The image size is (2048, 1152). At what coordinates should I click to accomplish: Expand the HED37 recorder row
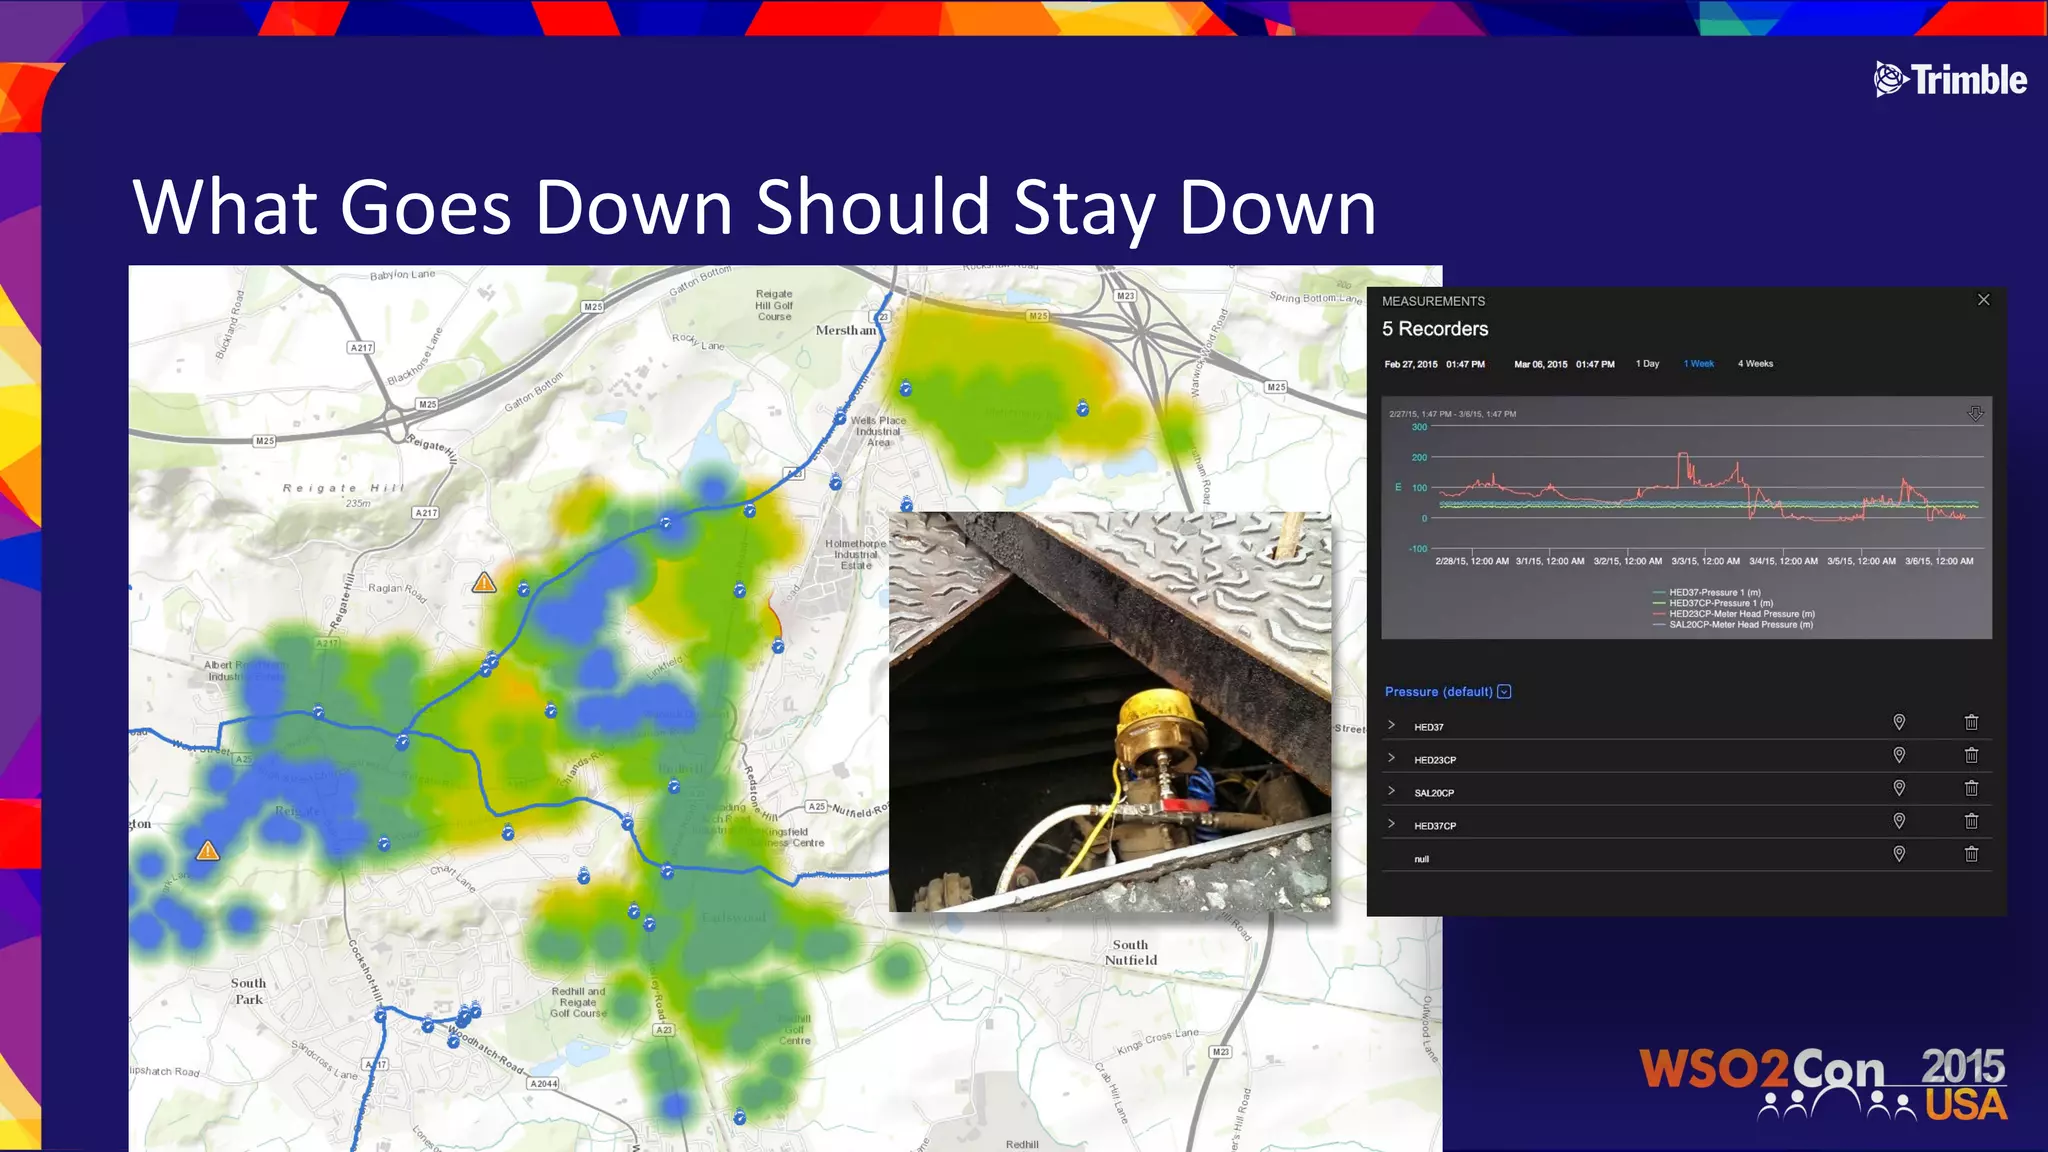tap(1391, 725)
